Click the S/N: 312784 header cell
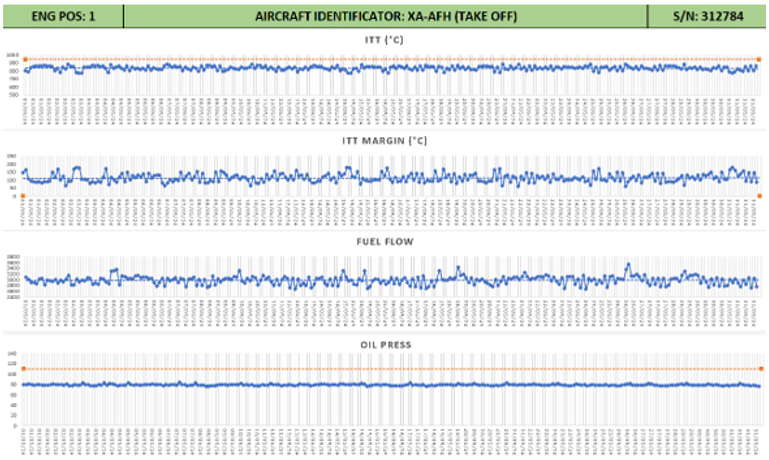This screenshot has width=769, height=460. (707, 17)
